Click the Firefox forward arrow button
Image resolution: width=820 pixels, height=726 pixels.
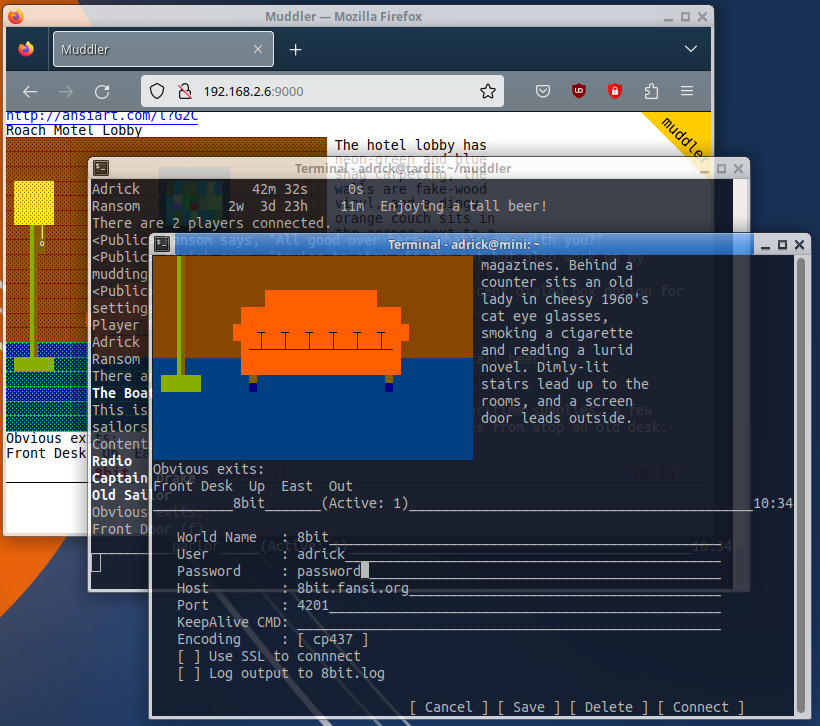coord(66,92)
